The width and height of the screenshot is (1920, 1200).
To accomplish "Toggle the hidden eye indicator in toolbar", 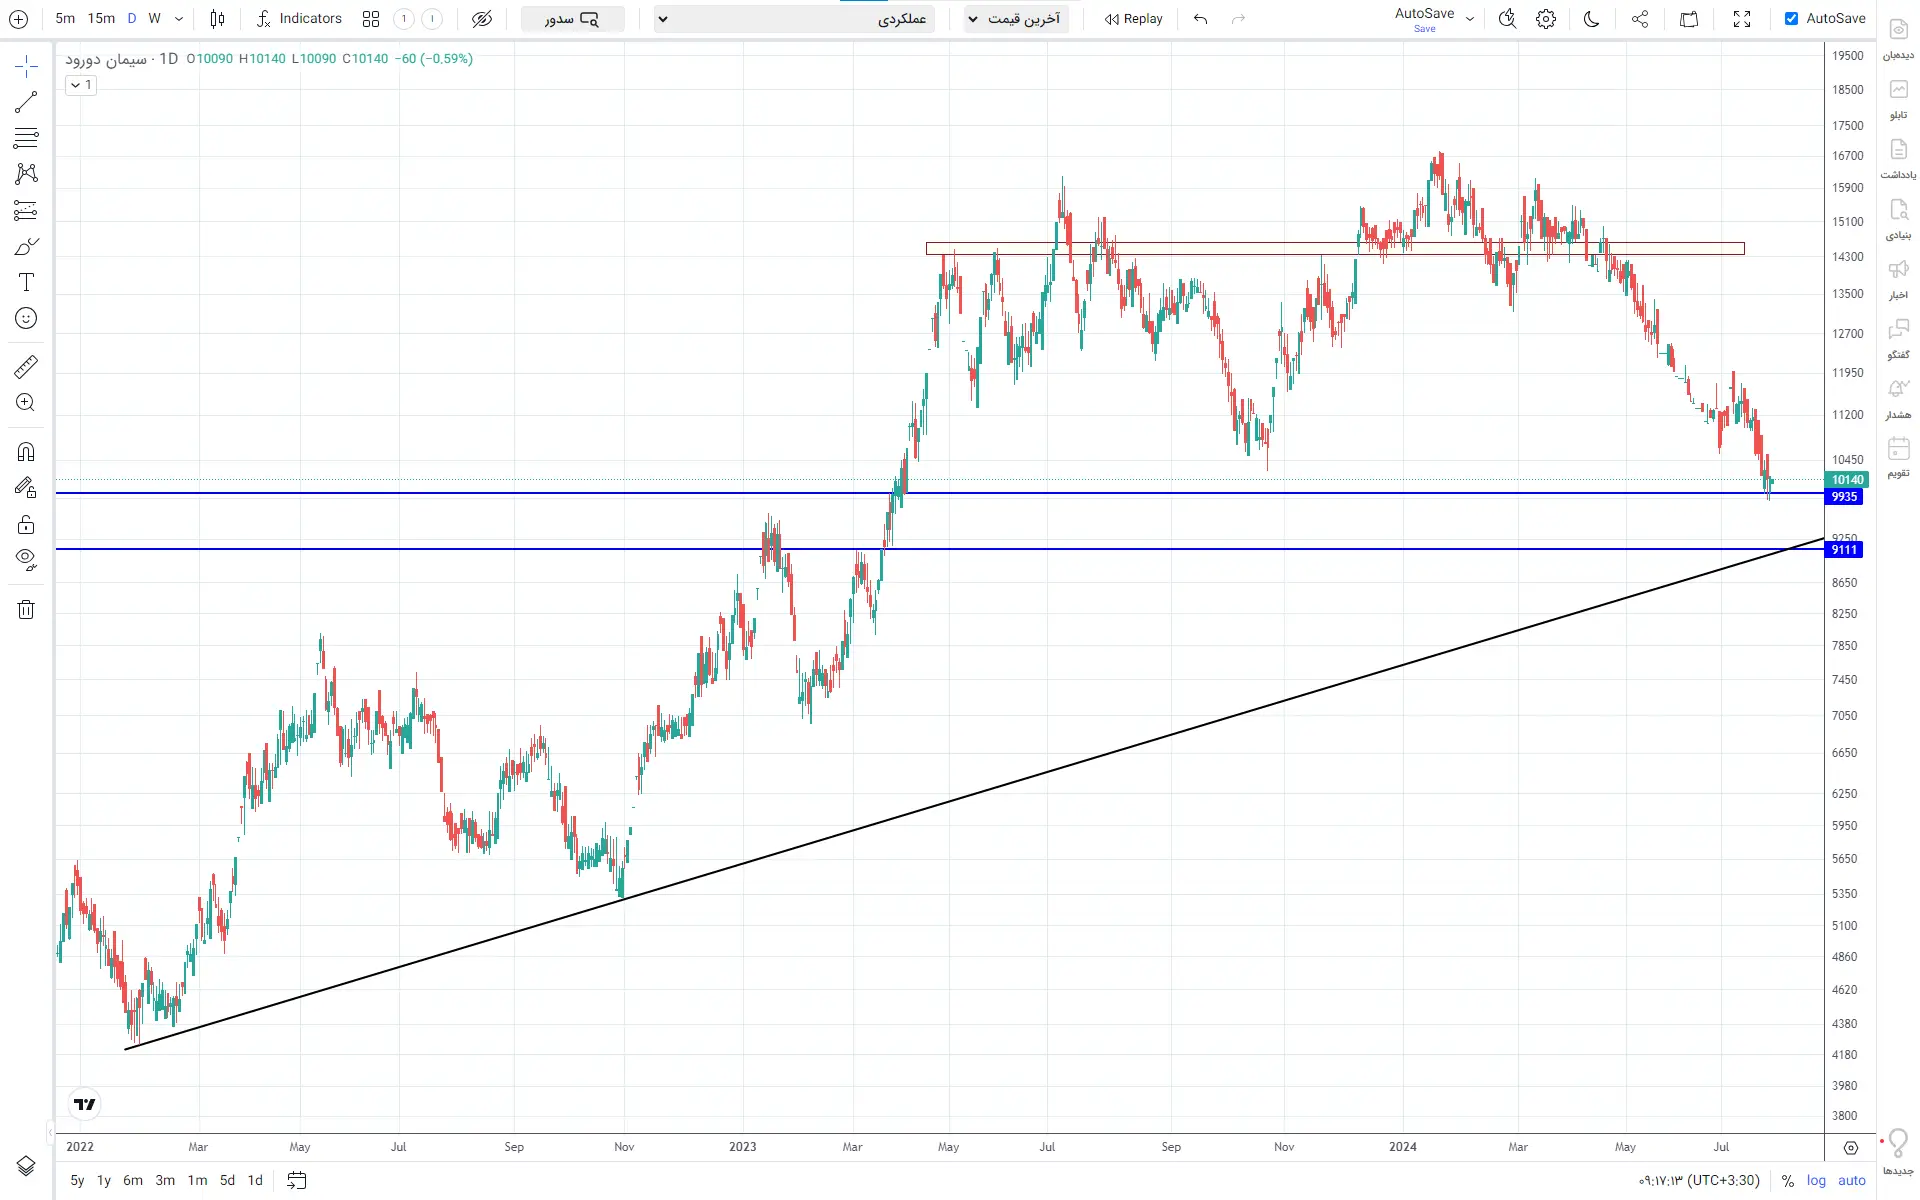I will tap(482, 19).
